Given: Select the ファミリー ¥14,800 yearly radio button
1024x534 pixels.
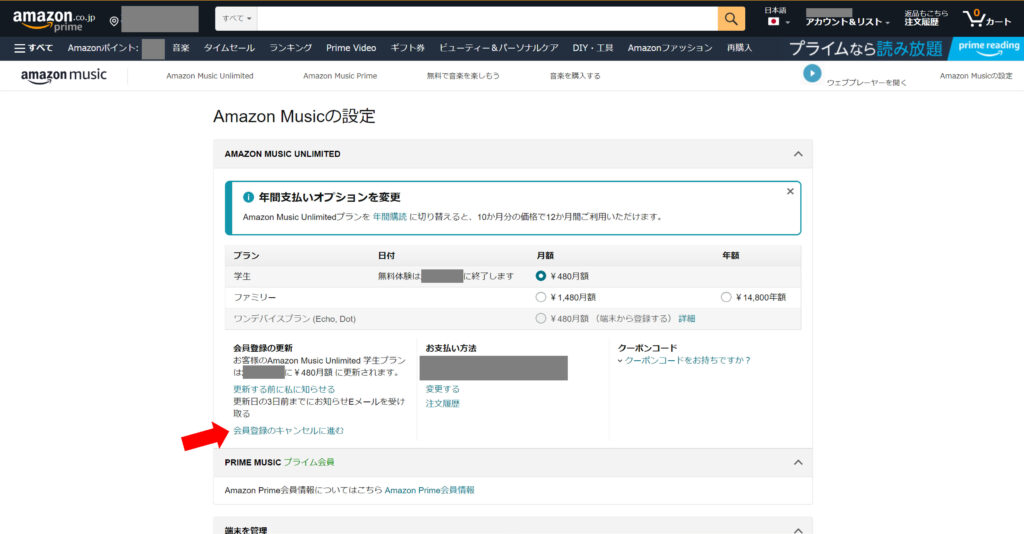Looking at the screenshot, I should [x=726, y=297].
